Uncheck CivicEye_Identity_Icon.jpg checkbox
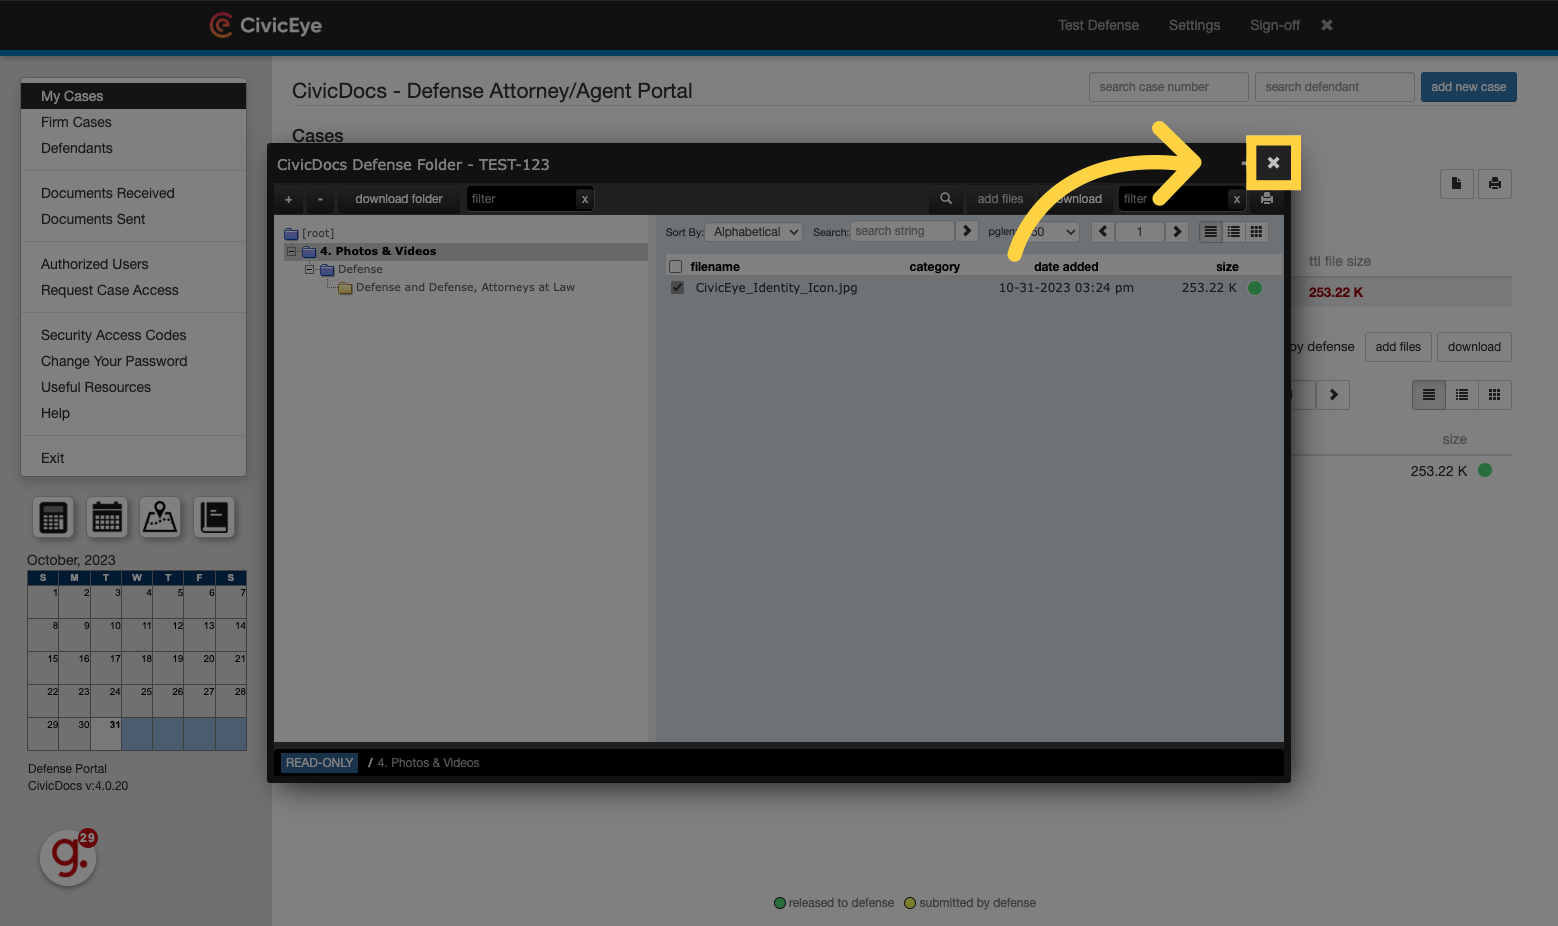Image resolution: width=1558 pixels, height=926 pixels. (677, 288)
